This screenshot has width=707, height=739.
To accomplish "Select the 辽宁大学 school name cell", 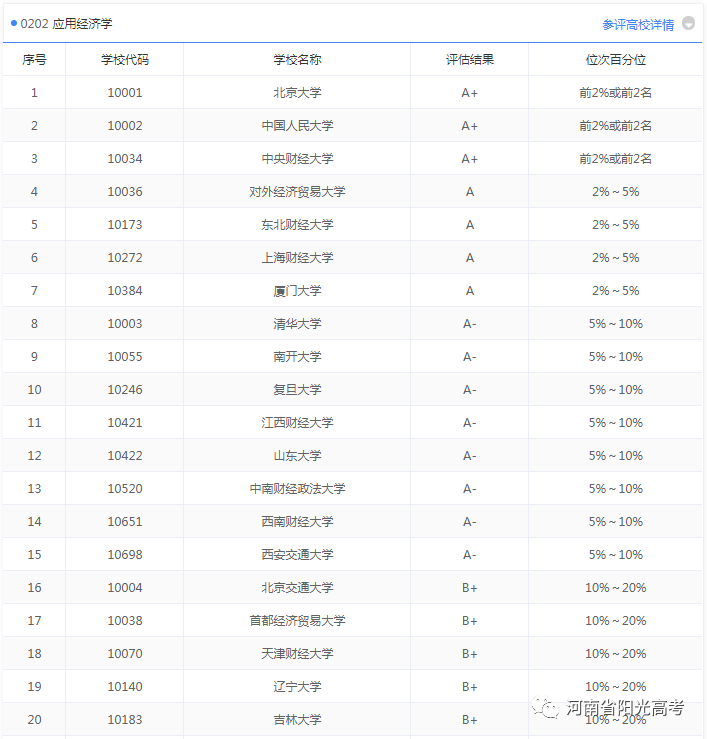I will (297, 687).
